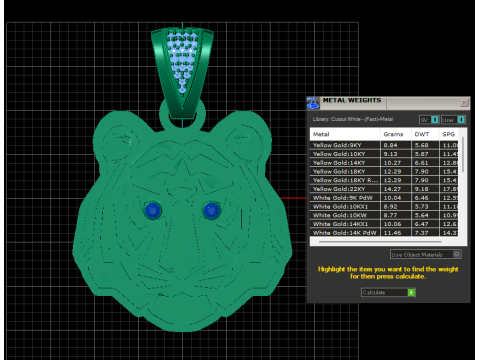Click the DWT column header
This screenshot has height=360, width=480.
coord(425,134)
